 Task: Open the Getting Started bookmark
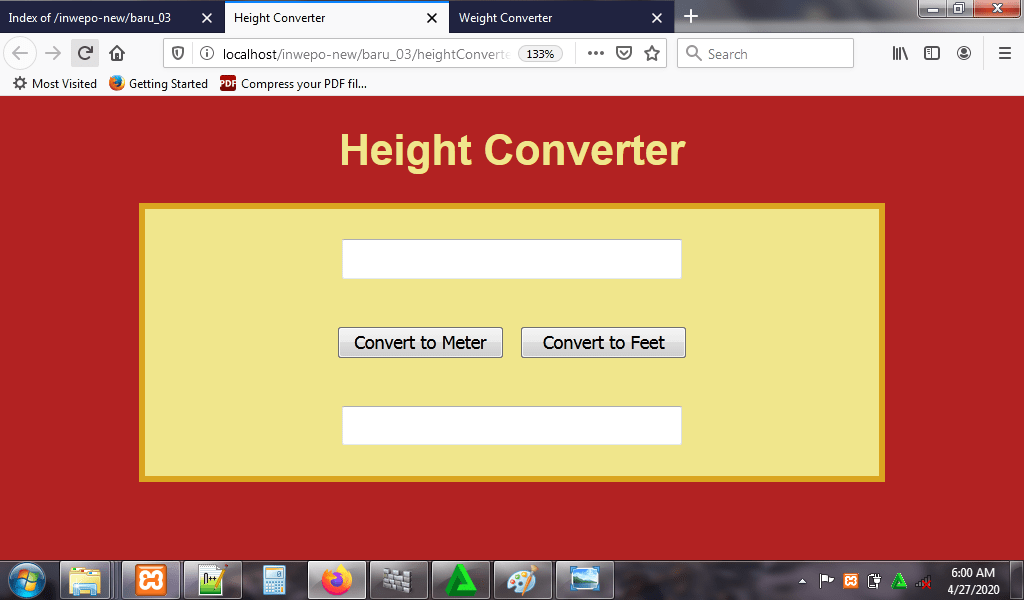(x=159, y=84)
